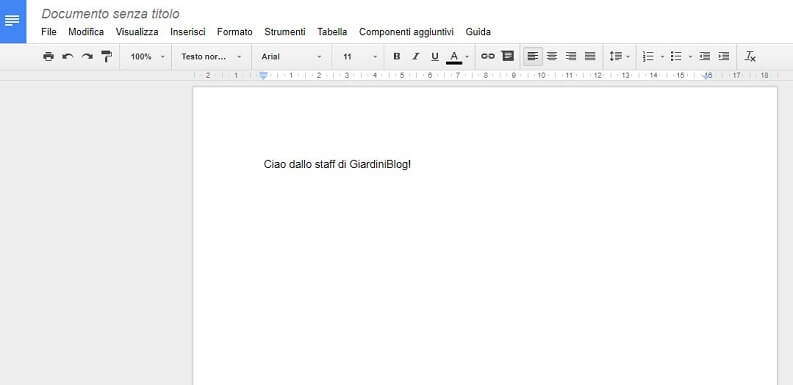Toggle italic formatting
This screenshot has height=385, width=793.
[416, 57]
